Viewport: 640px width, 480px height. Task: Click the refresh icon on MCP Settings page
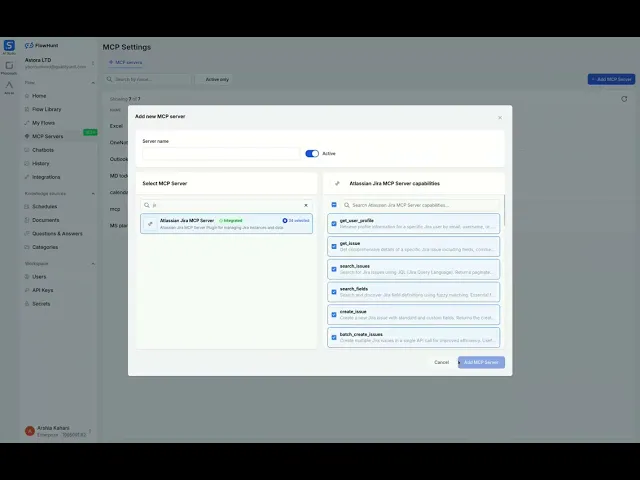tap(624, 99)
